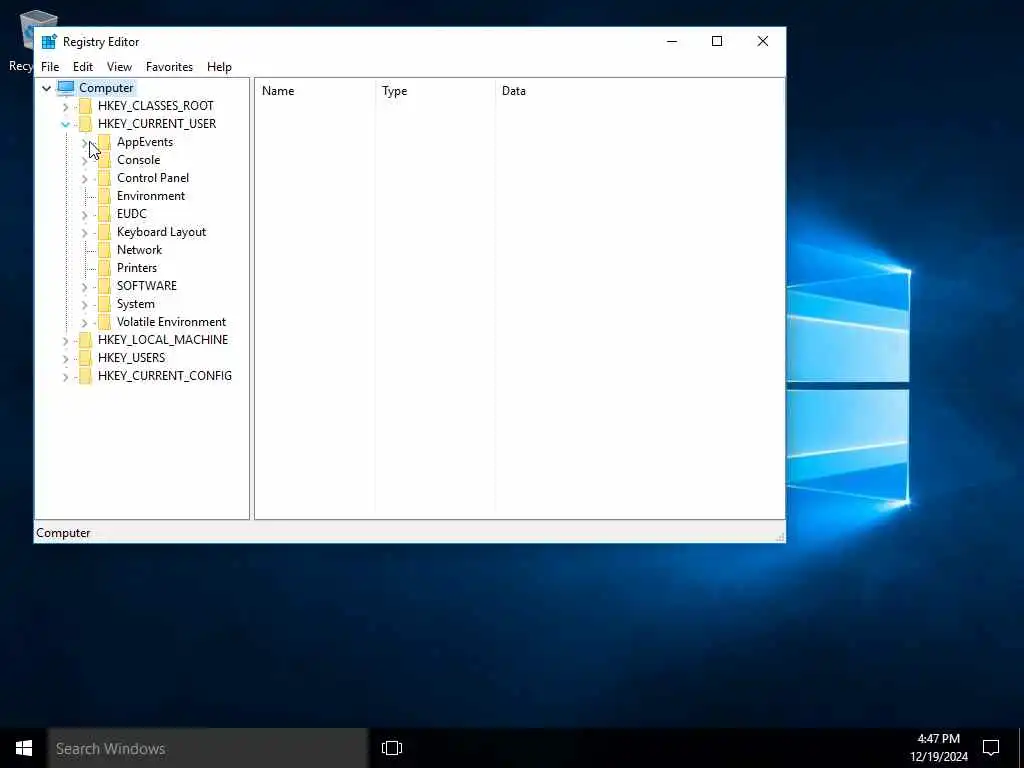Viewport: 1024px width, 768px height.
Task: Click the Type column header
Action: click(435, 91)
